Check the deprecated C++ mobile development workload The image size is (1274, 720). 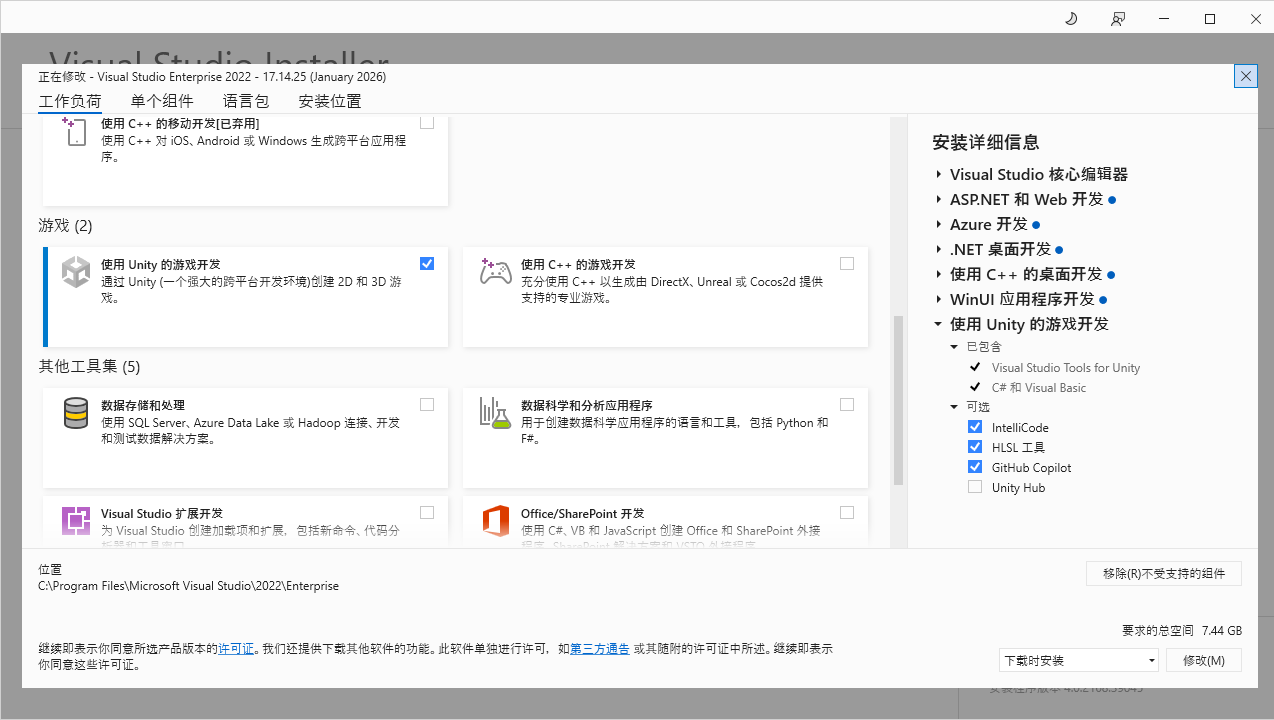tap(427, 122)
